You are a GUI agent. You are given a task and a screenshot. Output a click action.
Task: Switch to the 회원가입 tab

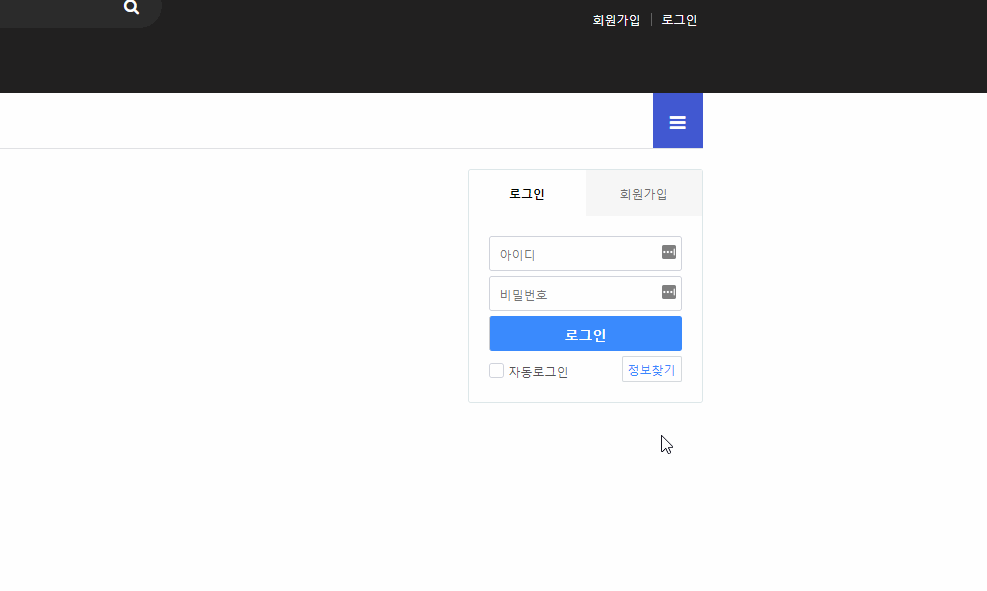pyautogui.click(x=643, y=194)
